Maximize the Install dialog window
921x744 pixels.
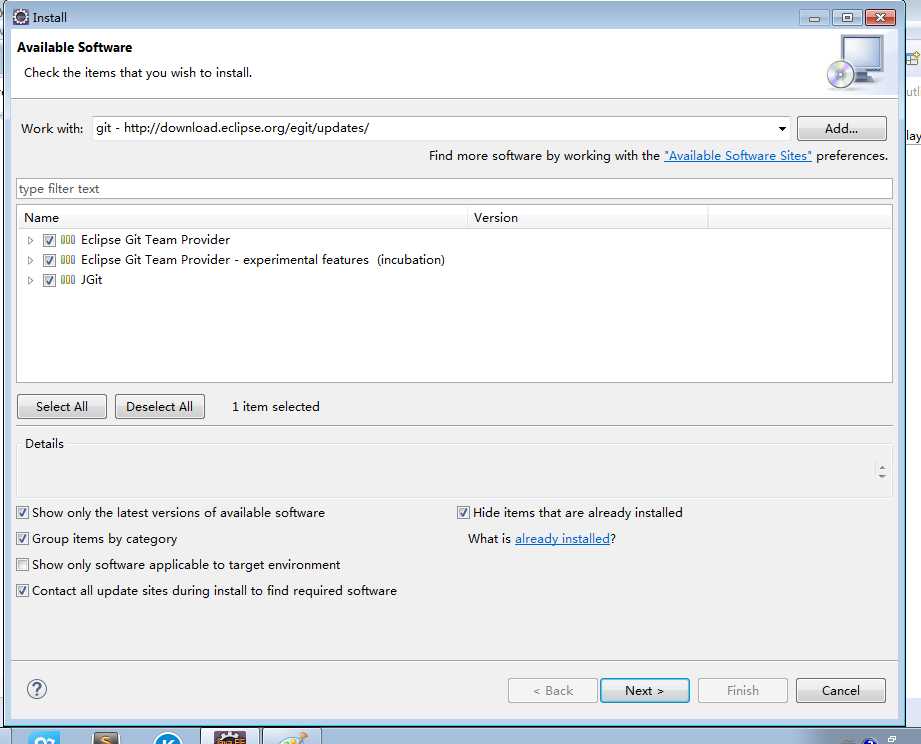(847, 18)
